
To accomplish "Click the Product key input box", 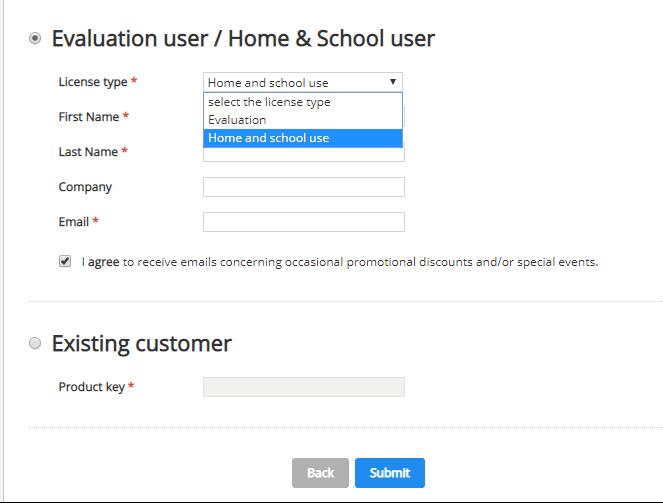I will pyautogui.click(x=303, y=387).
